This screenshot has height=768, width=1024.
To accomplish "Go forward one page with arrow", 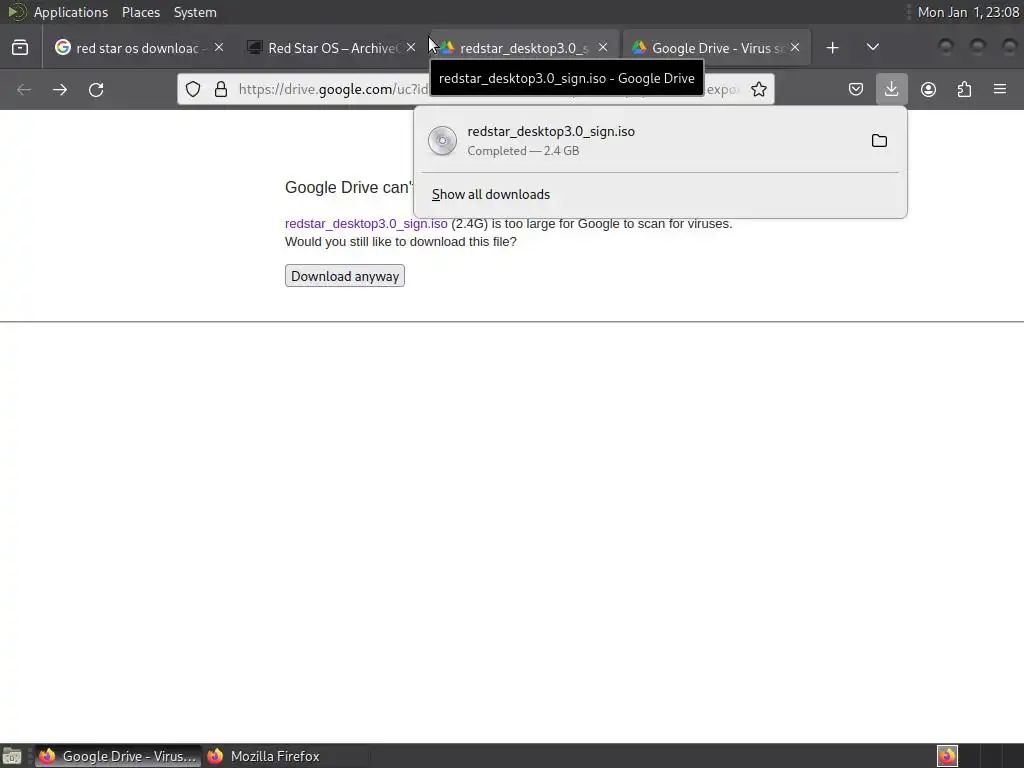I will [60, 89].
